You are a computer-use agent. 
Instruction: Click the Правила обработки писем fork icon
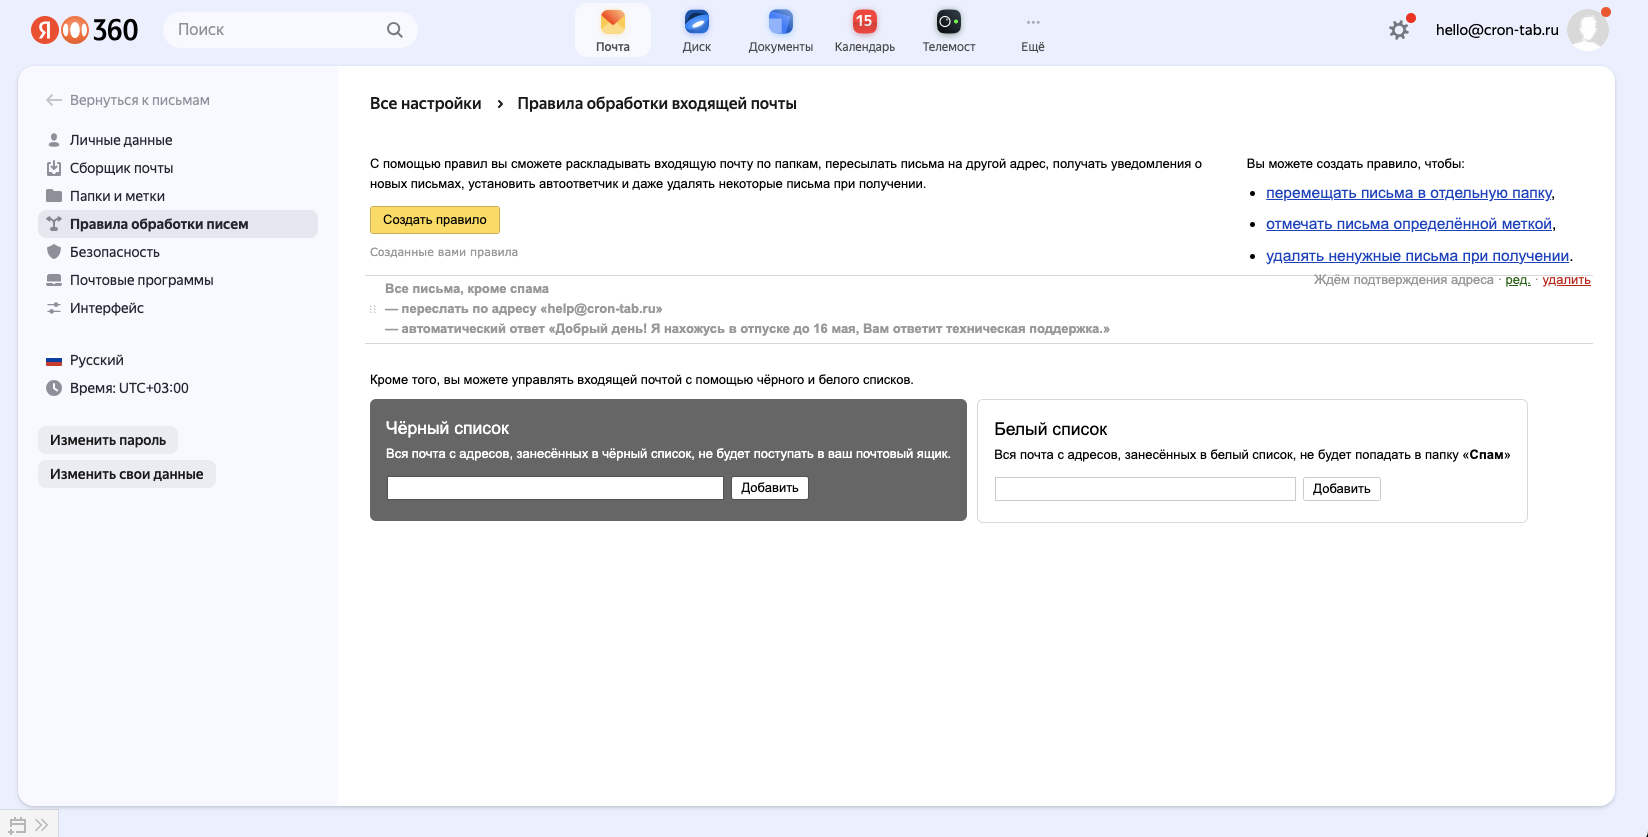(54, 224)
